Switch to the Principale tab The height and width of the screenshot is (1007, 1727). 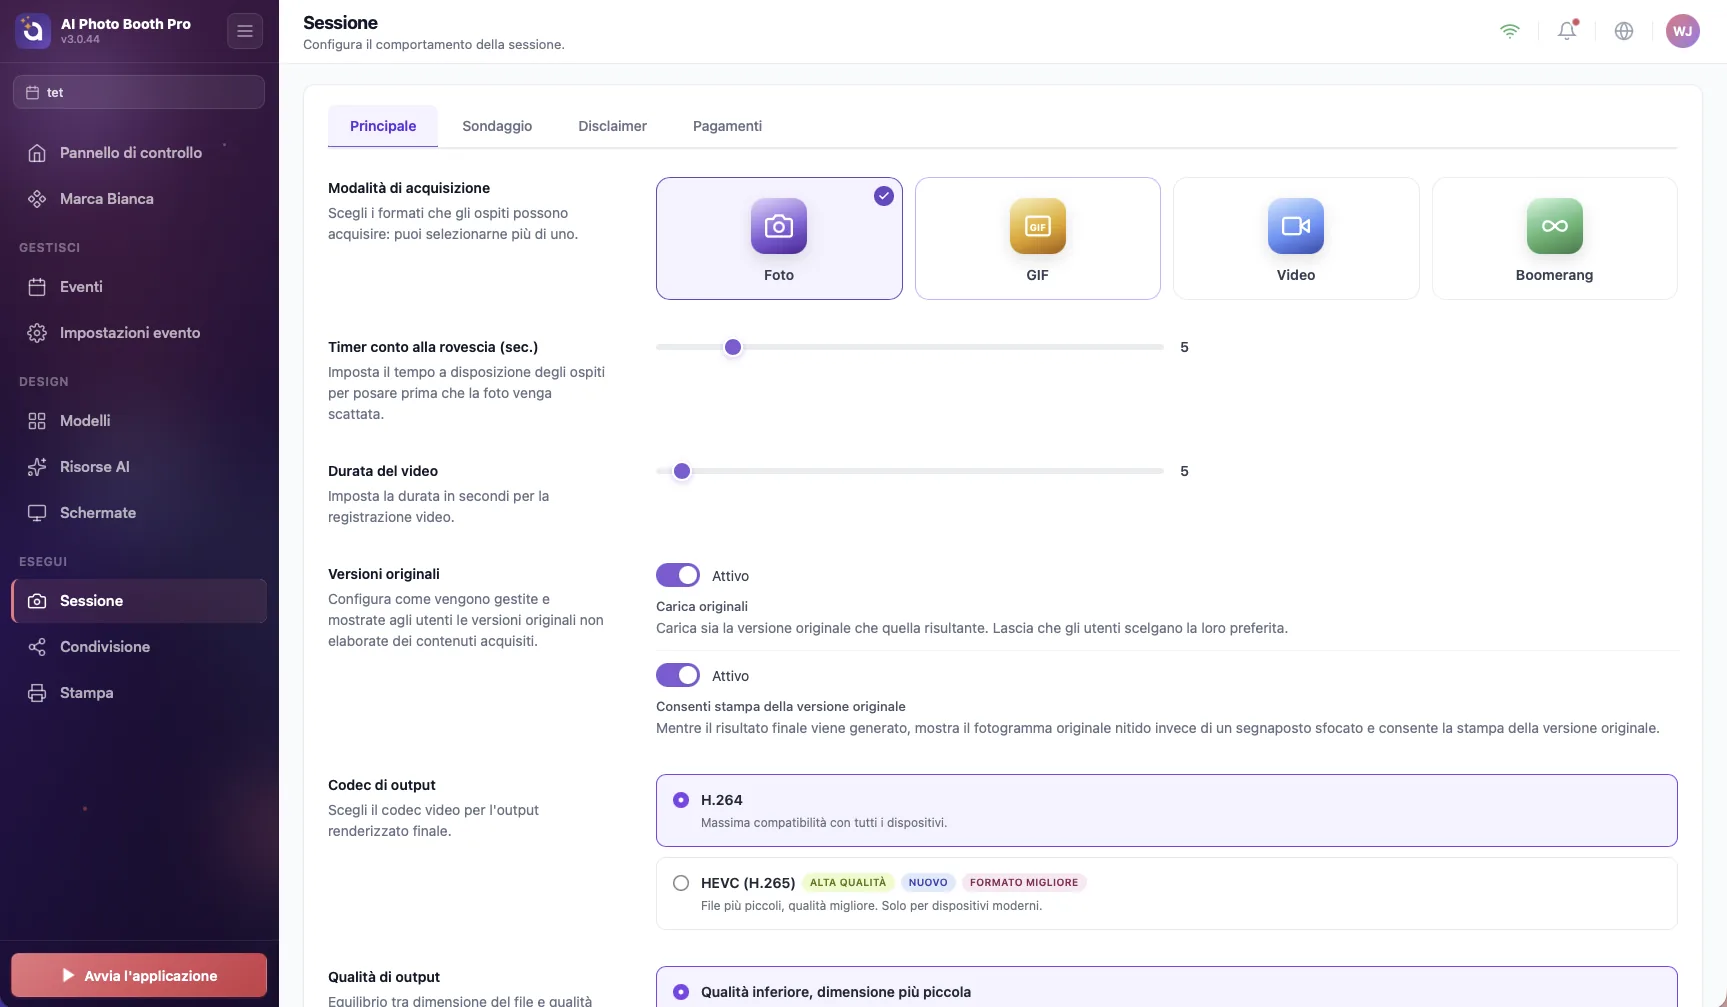pyautogui.click(x=383, y=126)
